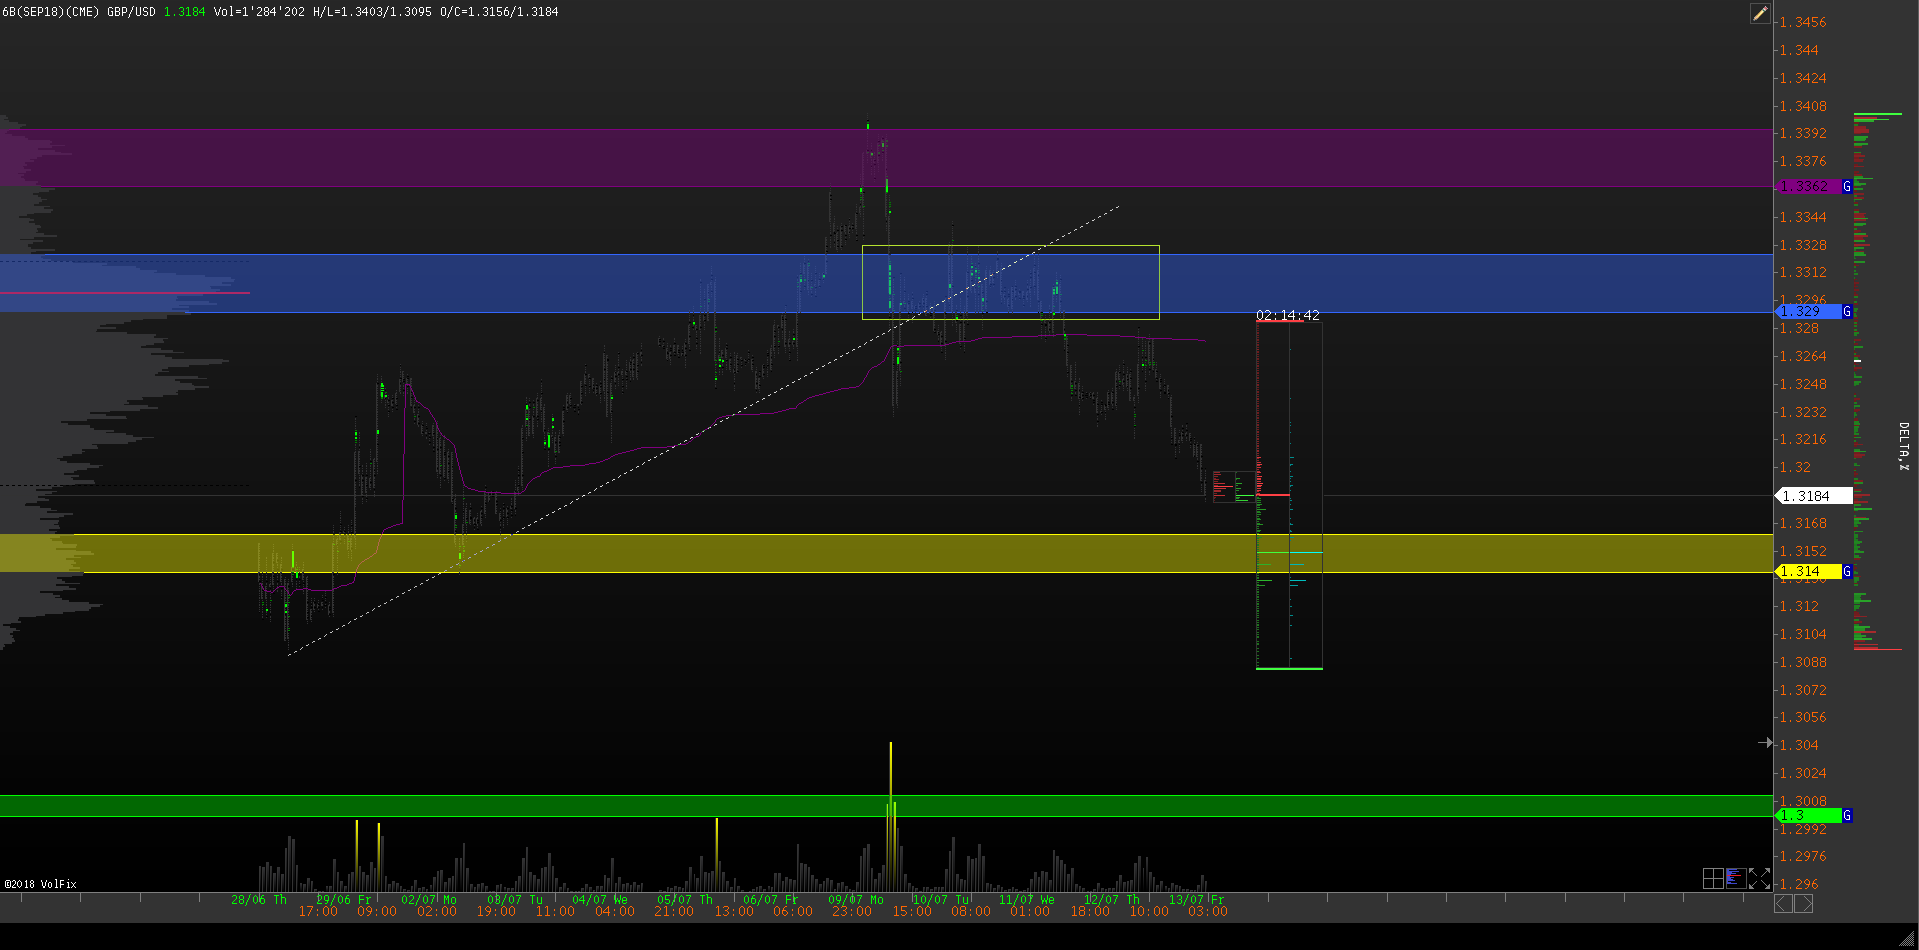The width and height of the screenshot is (1919, 950).
Task: Select the yellow 1.314 price level label
Action: 1808,572
